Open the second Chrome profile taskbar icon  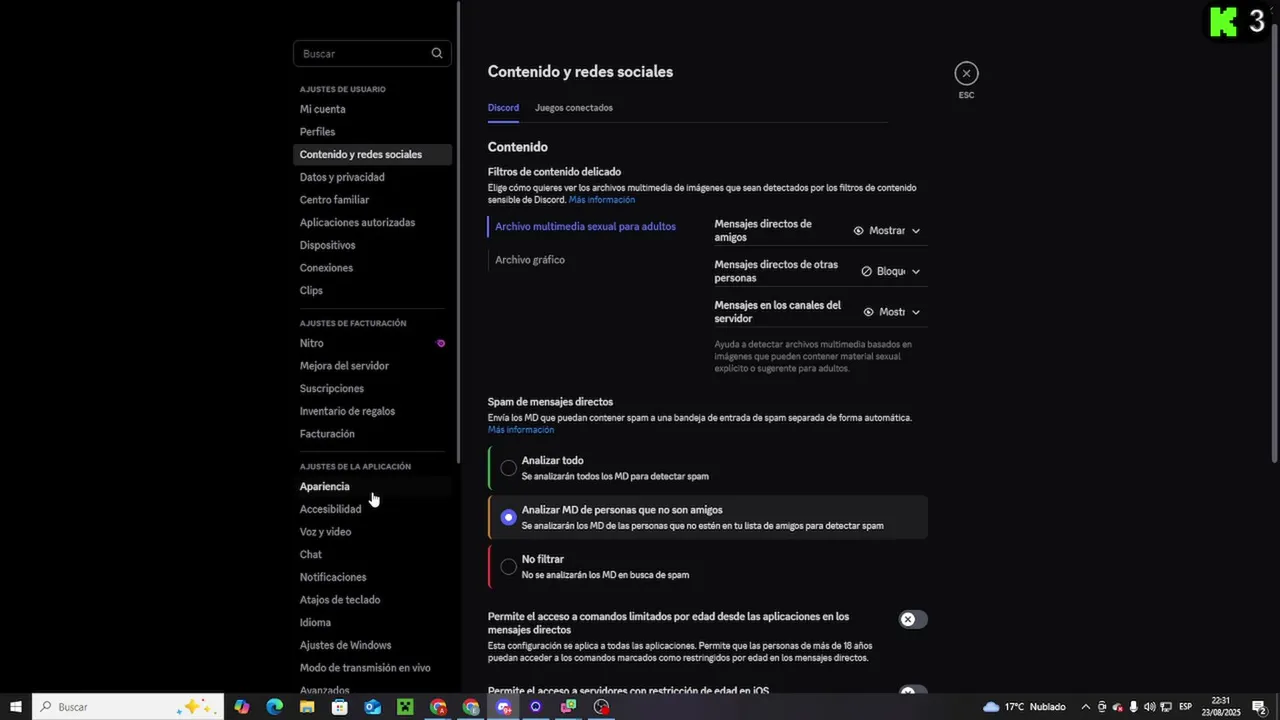coord(471,707)
